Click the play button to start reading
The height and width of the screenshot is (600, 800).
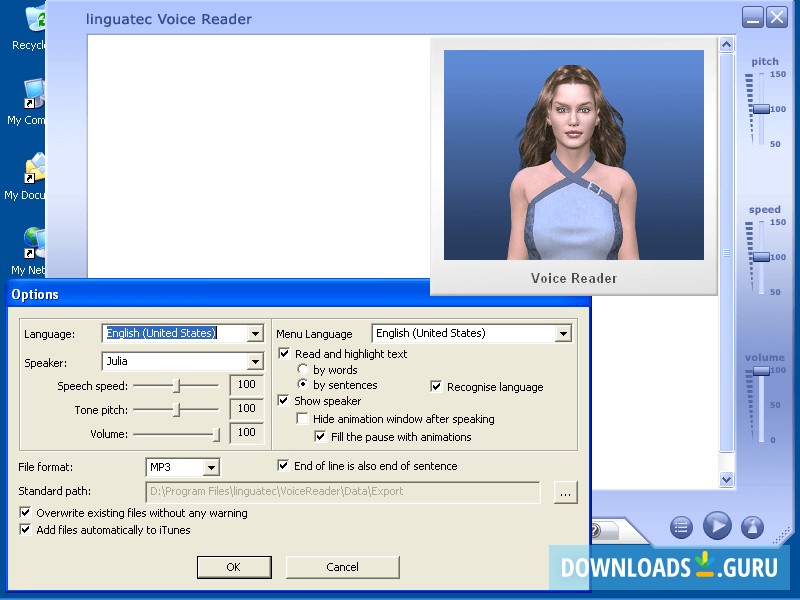coord(718,527)
